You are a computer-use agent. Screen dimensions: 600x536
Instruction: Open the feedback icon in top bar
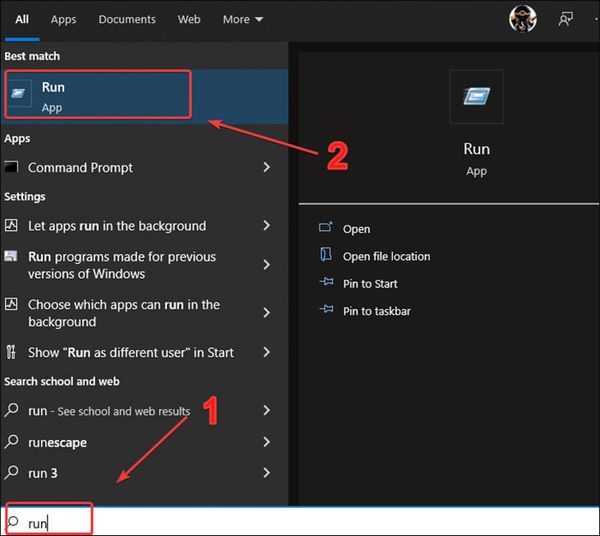566,18
